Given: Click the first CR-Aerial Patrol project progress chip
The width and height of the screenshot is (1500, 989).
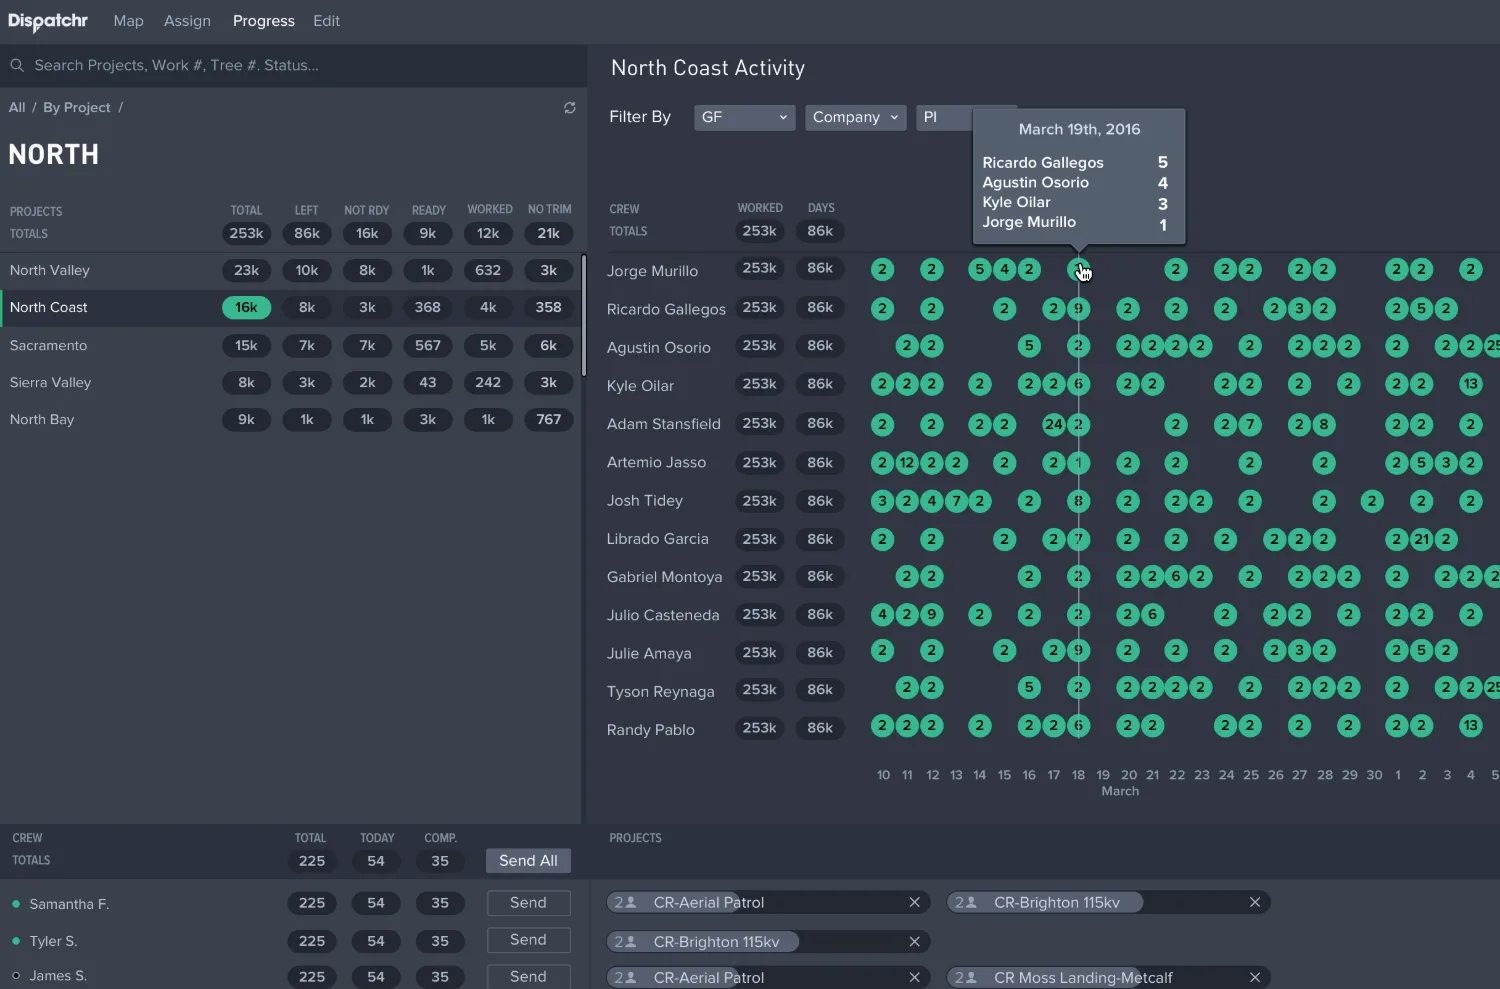Looking at the screenshot, I should tap(768, 902).
